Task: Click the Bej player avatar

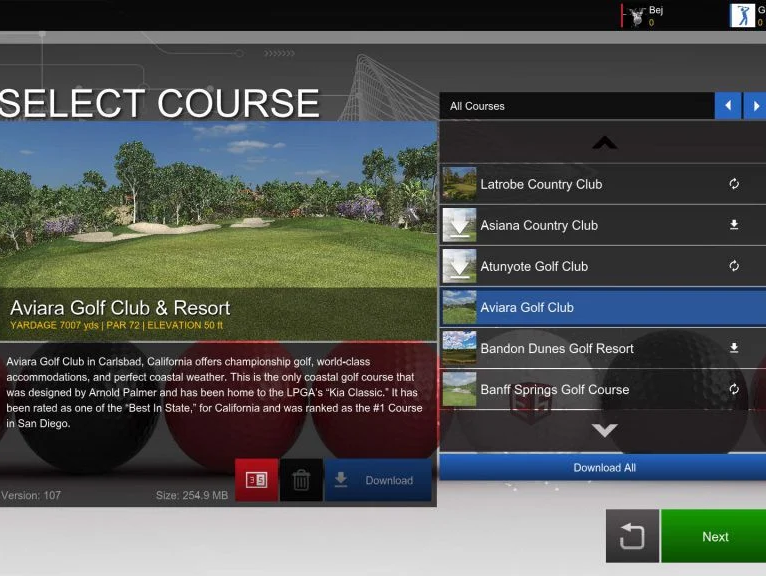Action: pyautogui.click(x=635, y=15)
